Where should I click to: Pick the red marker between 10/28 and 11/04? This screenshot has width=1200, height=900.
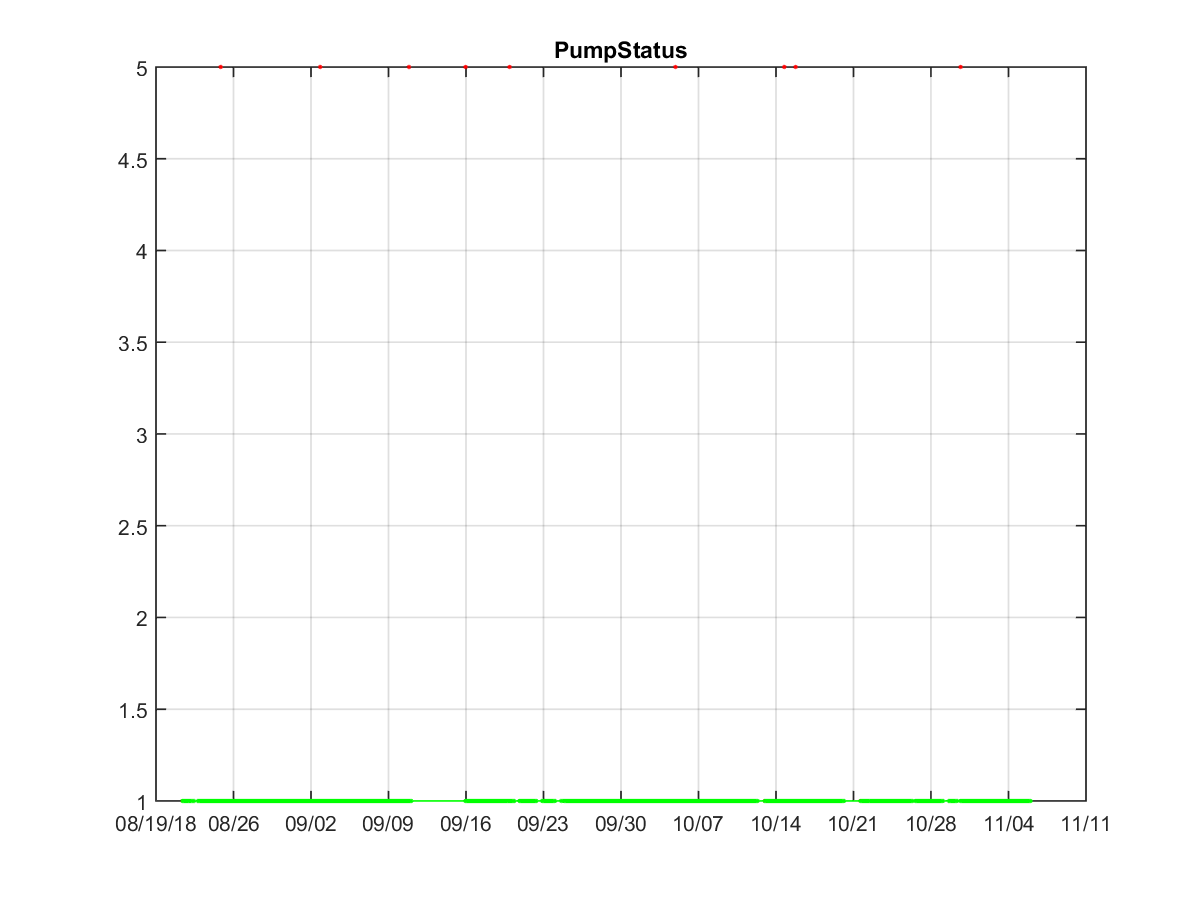click(960, 67)
